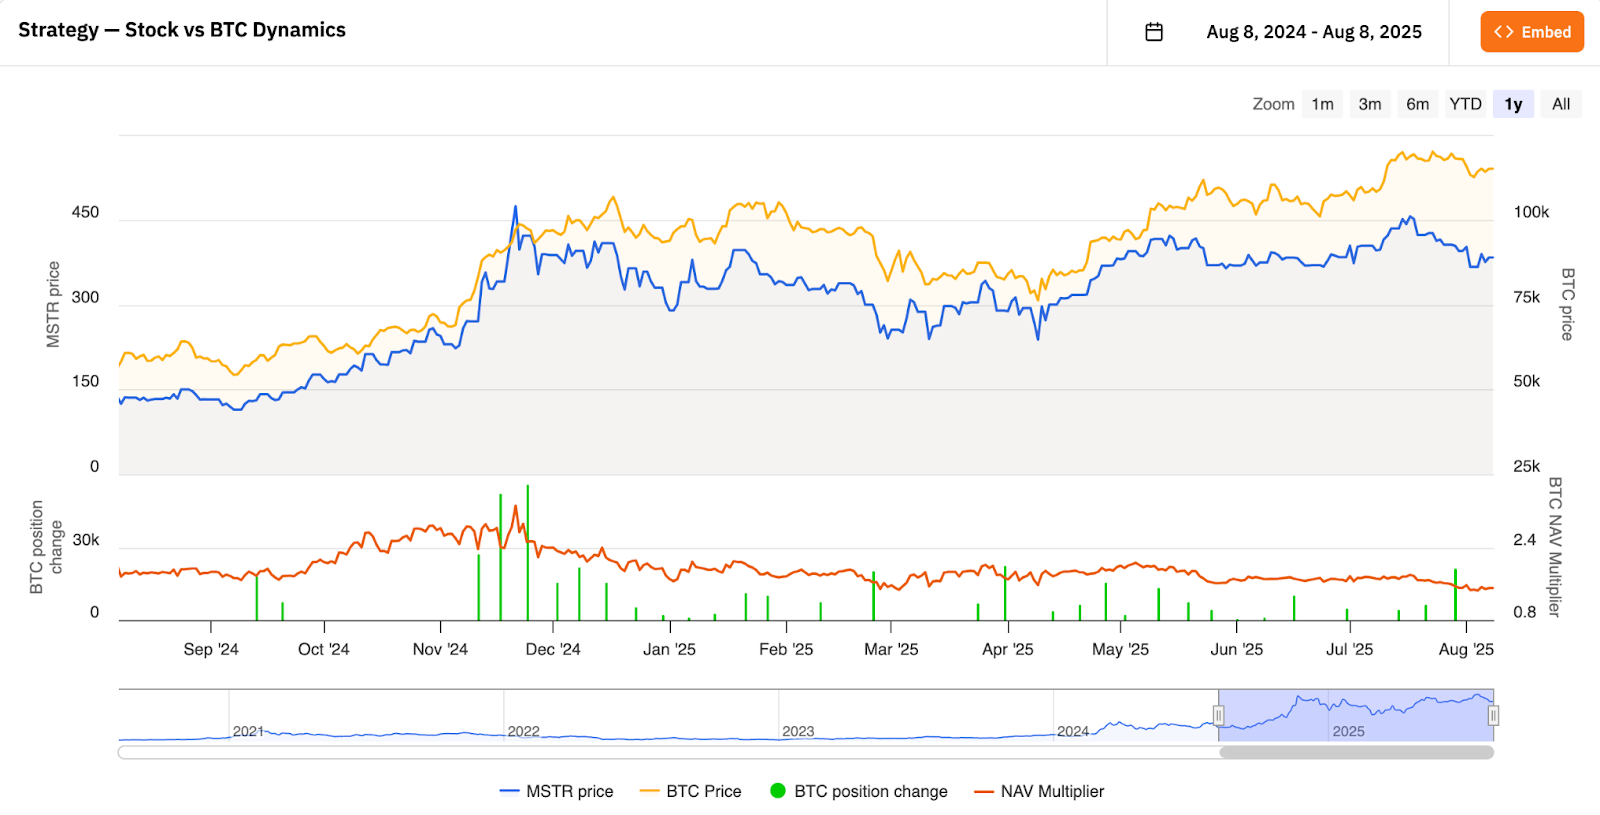Toggle the NAV Multiplier legend series
This screenshot has width=1600, height=815.
[1039, 791]
